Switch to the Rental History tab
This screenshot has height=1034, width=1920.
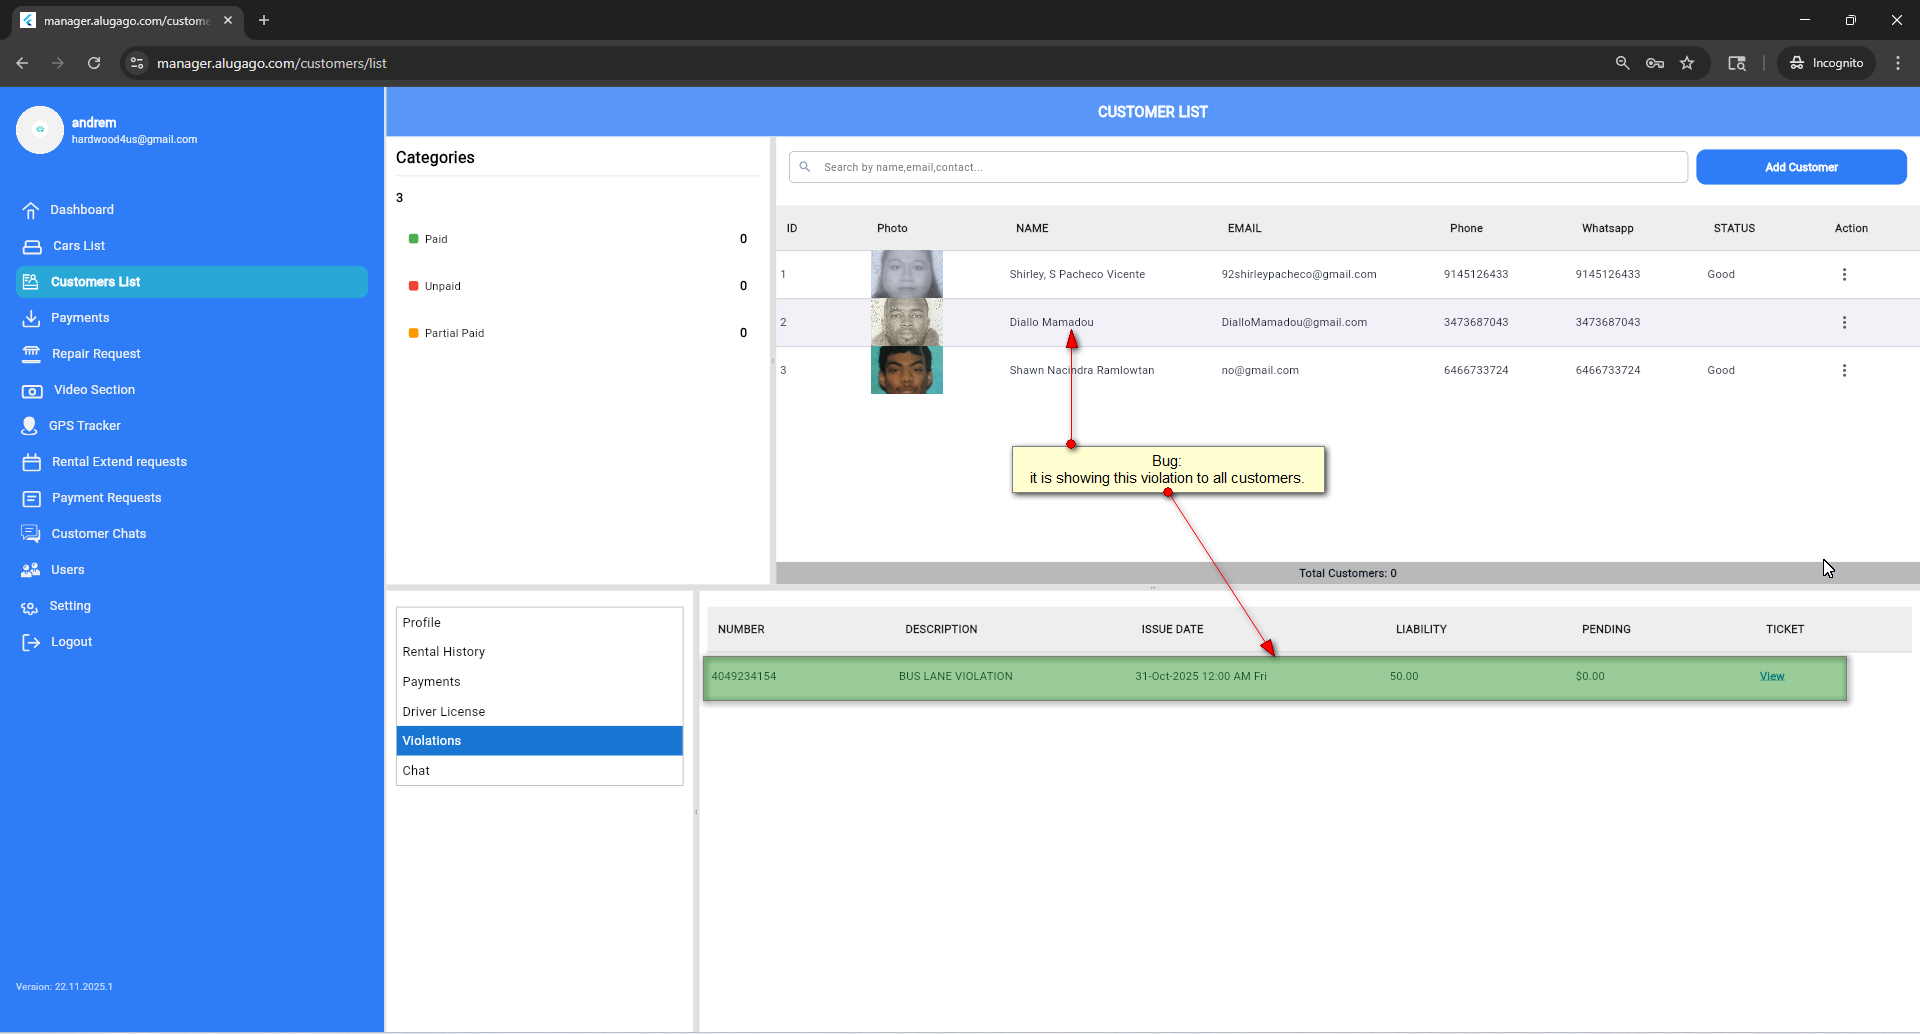443,652
